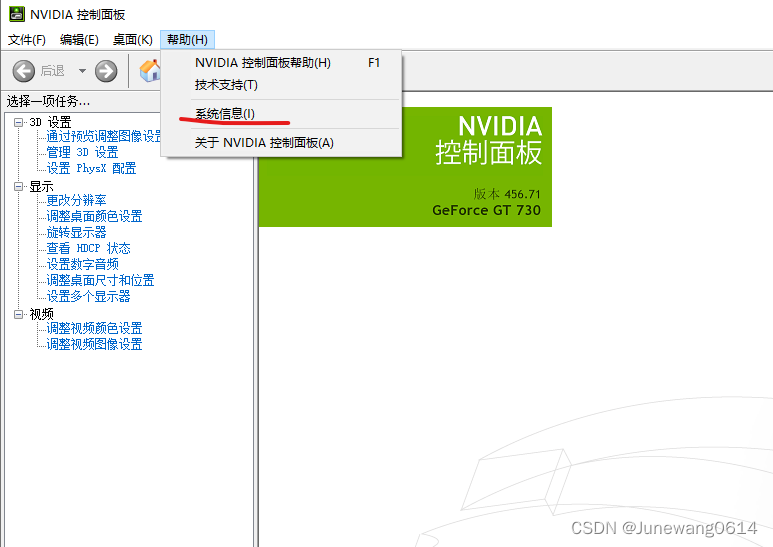773x547 pixels.
Task: Collapse the 视频 tree node
Action: 19,314
